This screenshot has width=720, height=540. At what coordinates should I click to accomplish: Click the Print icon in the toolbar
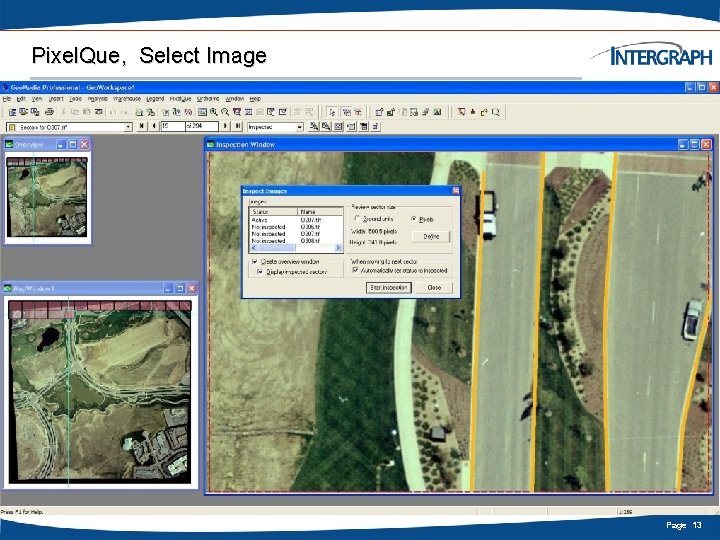pyautogui.click(x=50, y=112)
